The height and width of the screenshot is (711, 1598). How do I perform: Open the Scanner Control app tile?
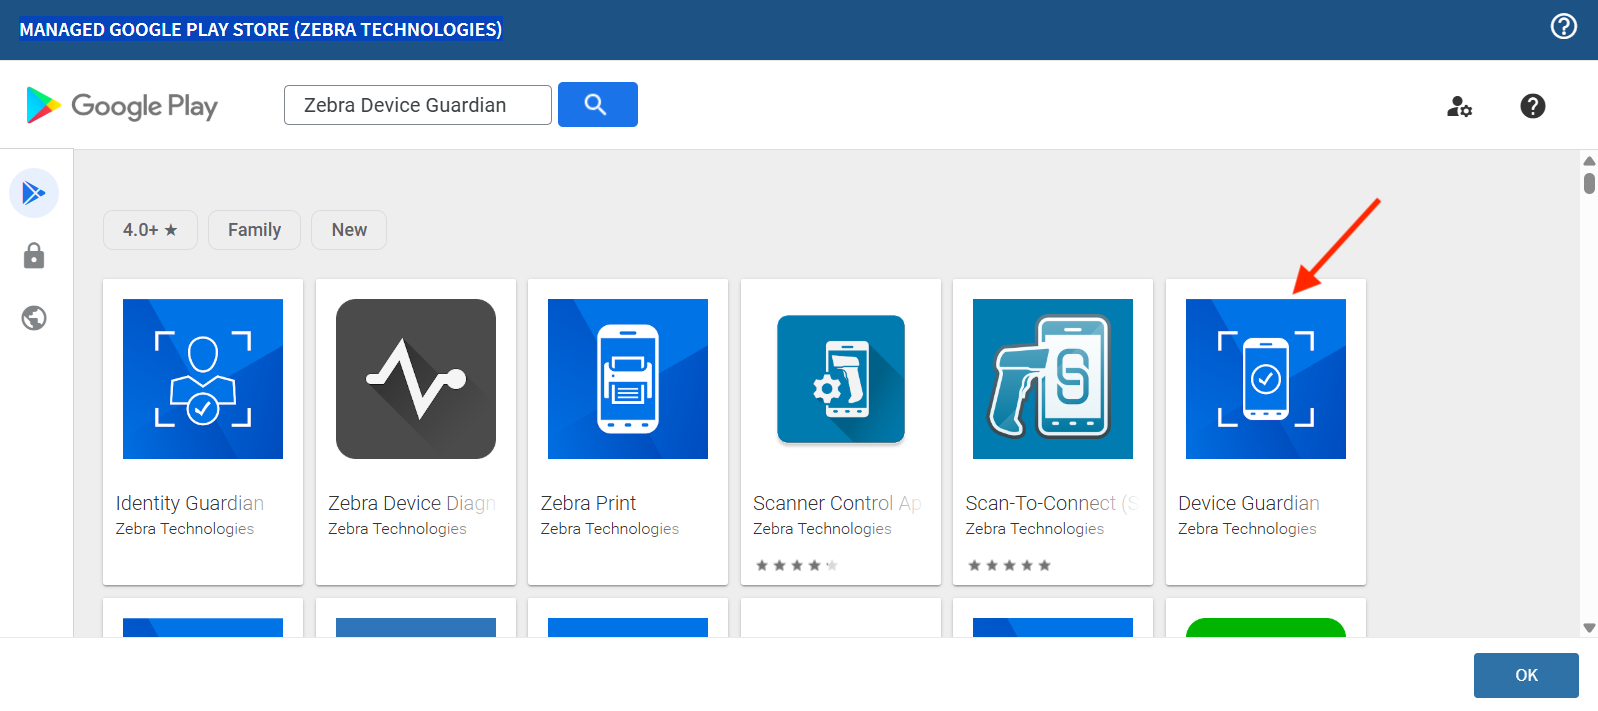pyautogui.click(x=840, y=431)
